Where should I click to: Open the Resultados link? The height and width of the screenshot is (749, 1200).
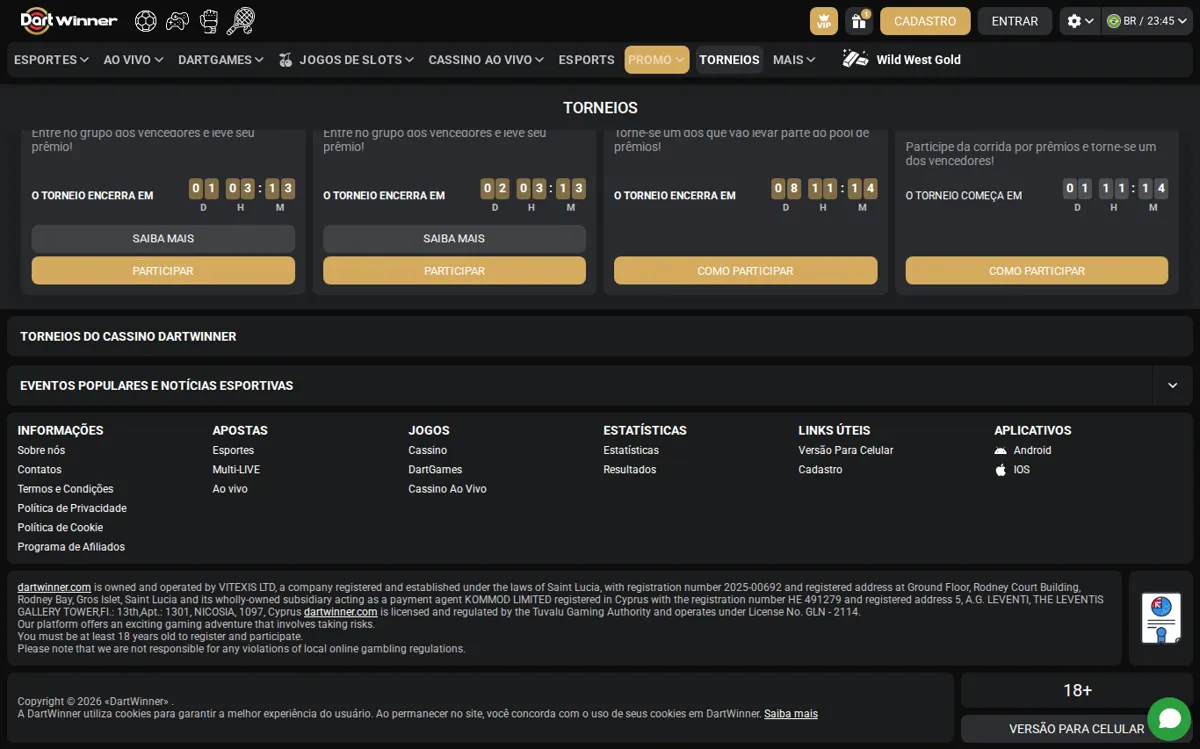pyautogui.click(x=630, y=469)
